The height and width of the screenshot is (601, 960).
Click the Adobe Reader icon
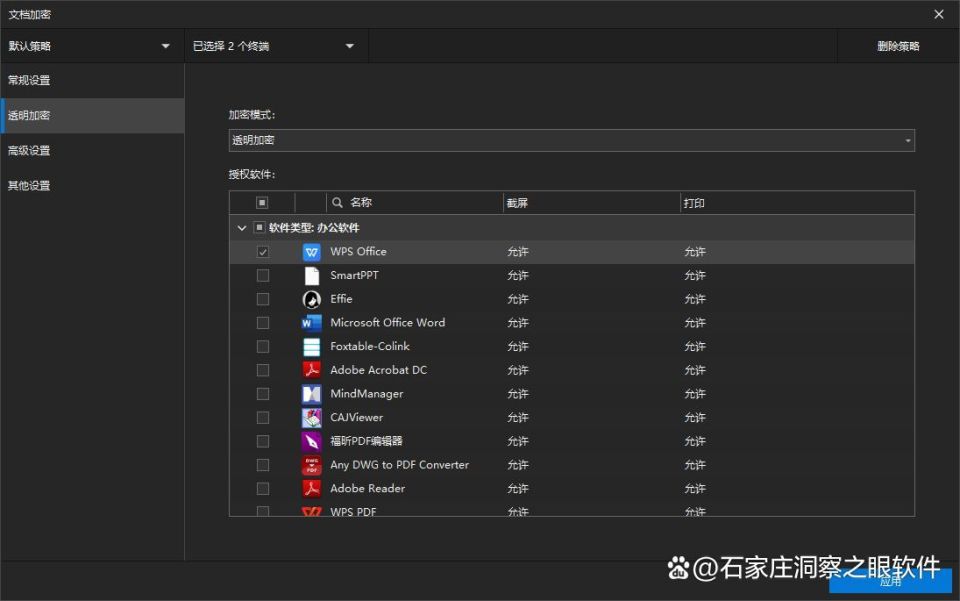tap(312, 489)
